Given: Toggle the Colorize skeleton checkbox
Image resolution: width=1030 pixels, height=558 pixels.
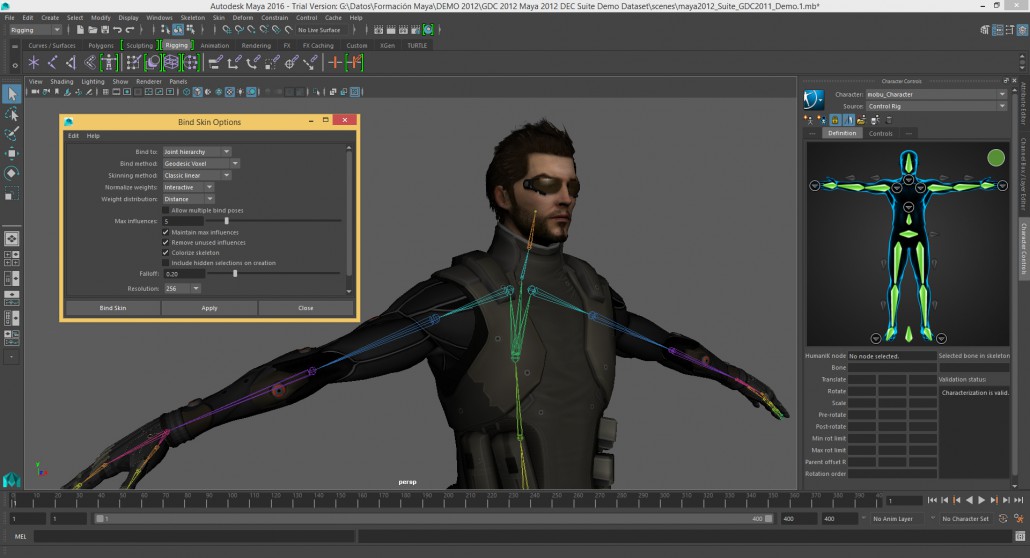Looking at the screenshot, I should coord(166,252).
